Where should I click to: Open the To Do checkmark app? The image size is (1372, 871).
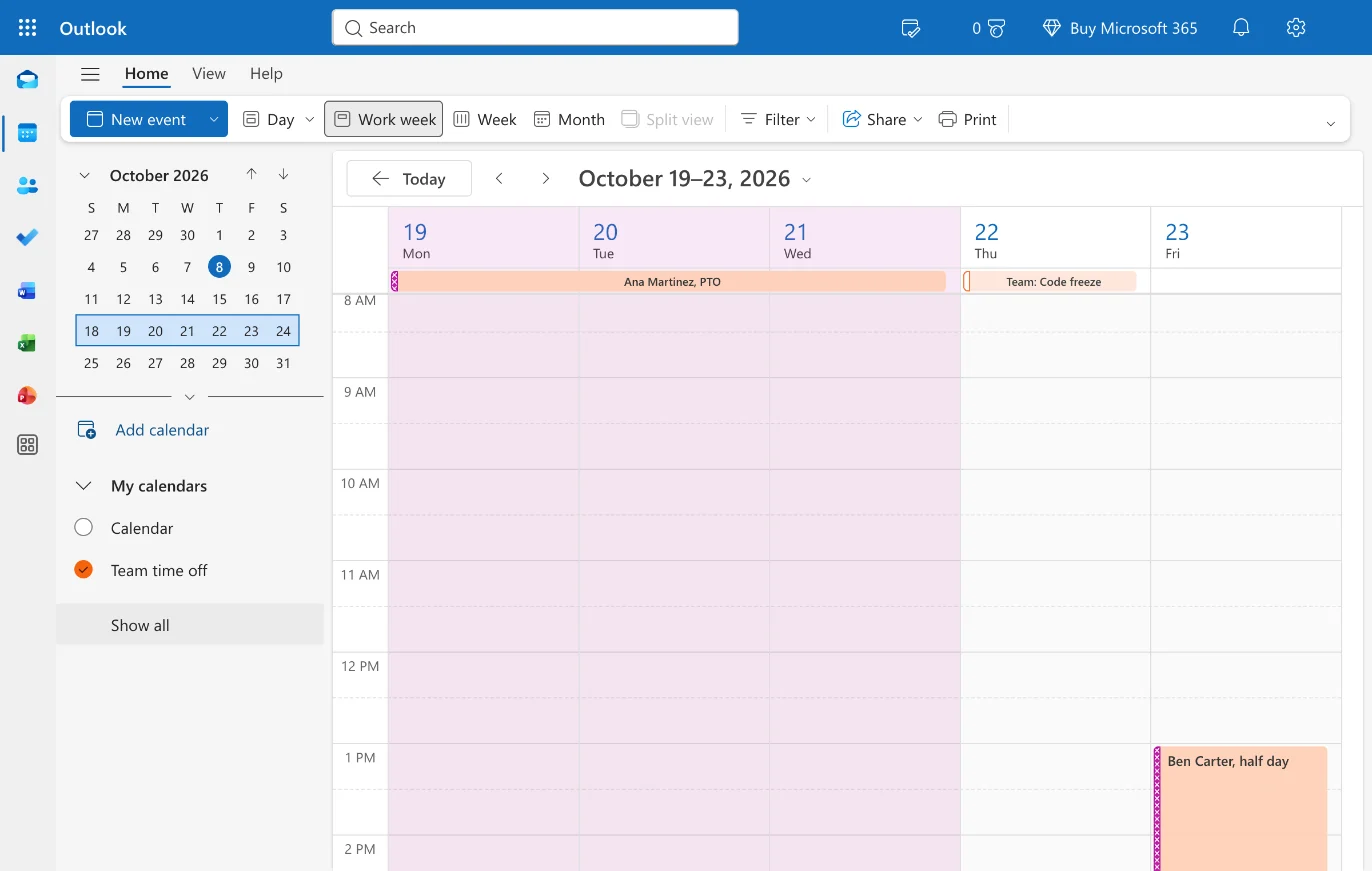pos(27,237)
